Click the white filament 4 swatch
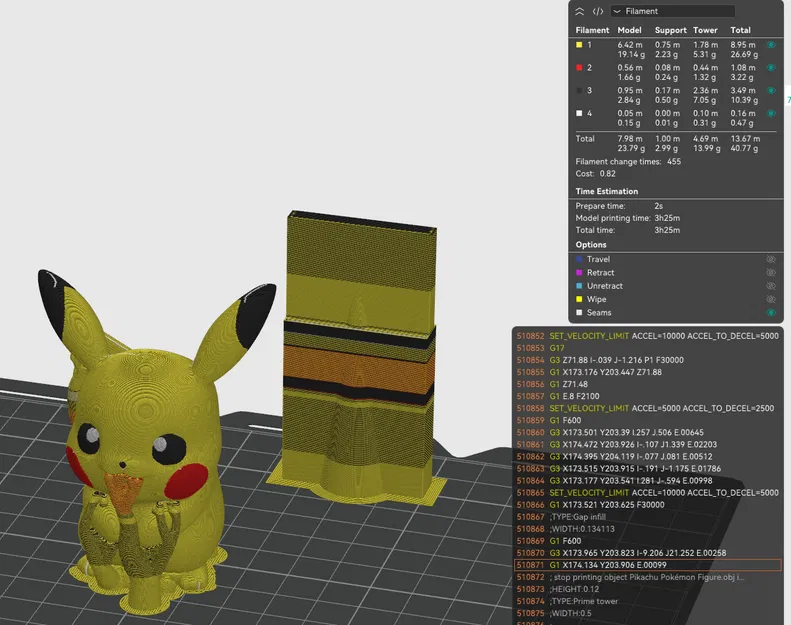This screenshot has height=625, width=791. pyautogui.click(x=579, y=113)
